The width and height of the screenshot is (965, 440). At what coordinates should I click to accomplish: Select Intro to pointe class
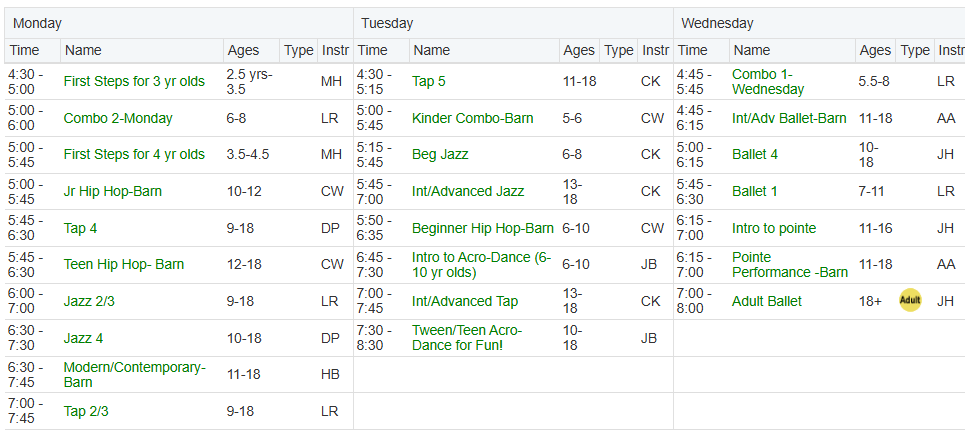click(774, 228)
